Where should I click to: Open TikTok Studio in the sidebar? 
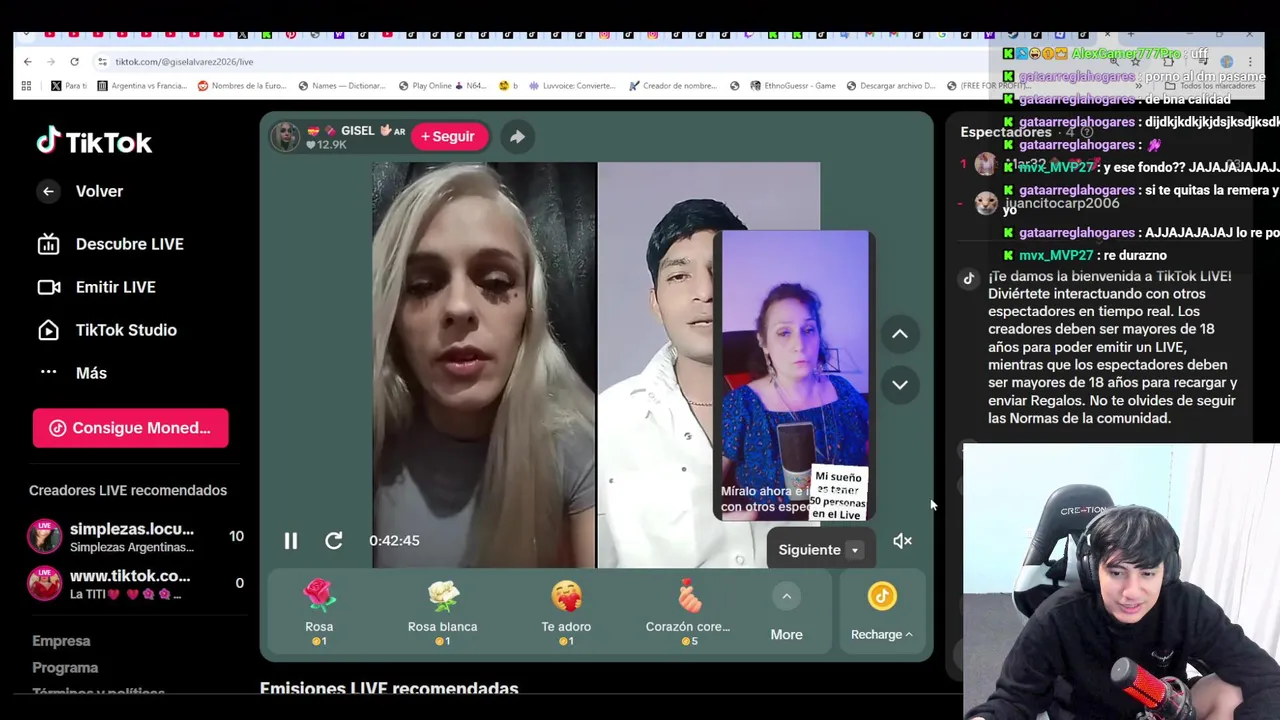click(106, 330)
